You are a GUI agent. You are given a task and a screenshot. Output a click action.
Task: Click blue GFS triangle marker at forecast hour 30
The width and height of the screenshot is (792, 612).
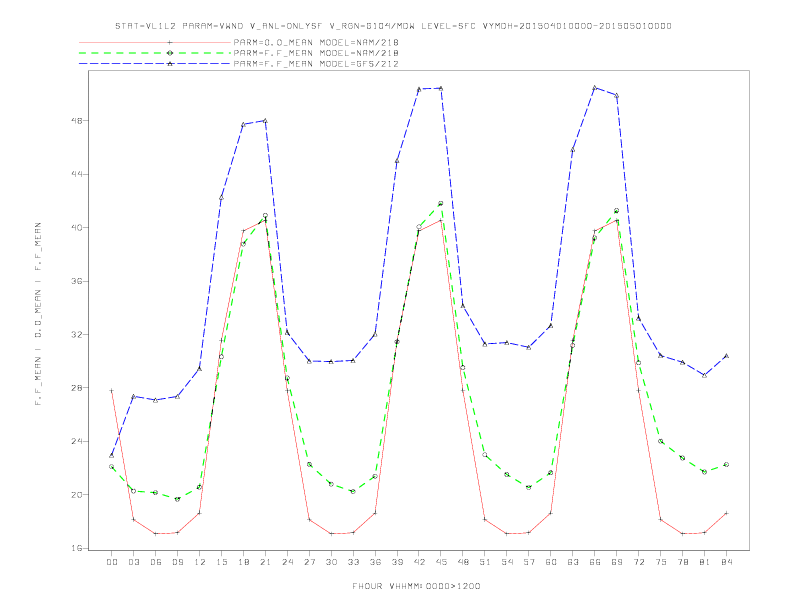click(x=331, y=362)
